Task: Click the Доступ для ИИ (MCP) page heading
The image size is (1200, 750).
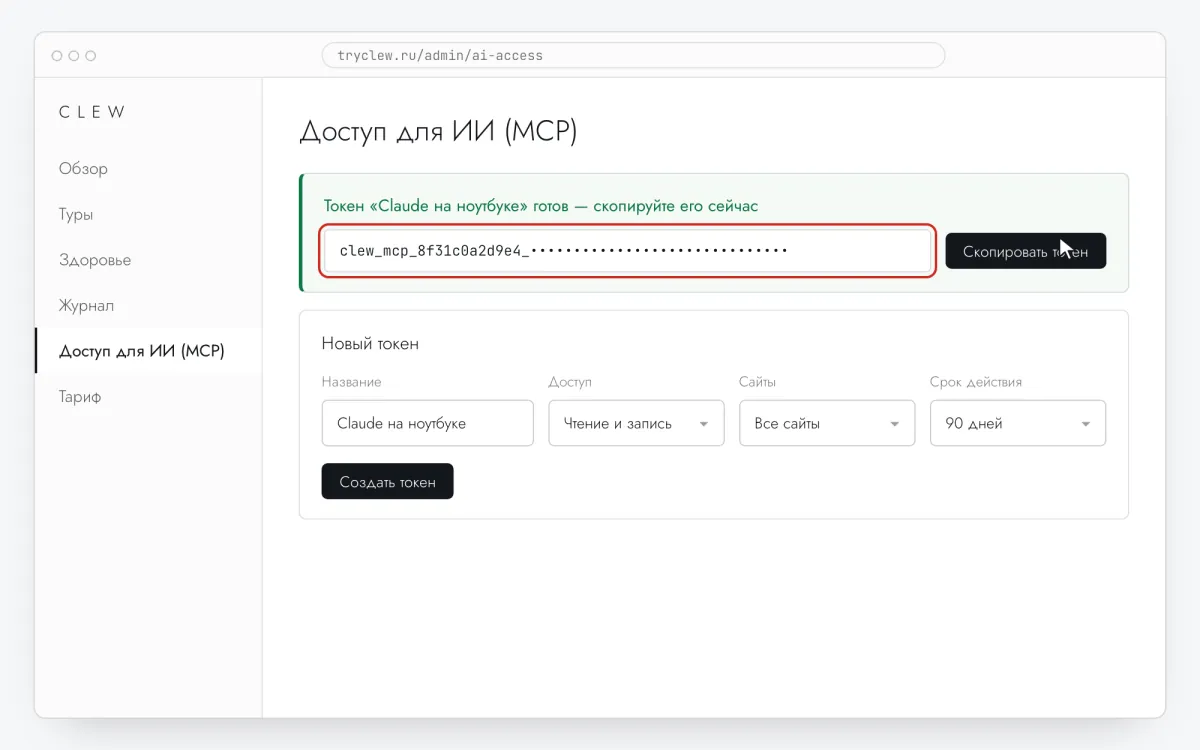Action: [438, 132]
